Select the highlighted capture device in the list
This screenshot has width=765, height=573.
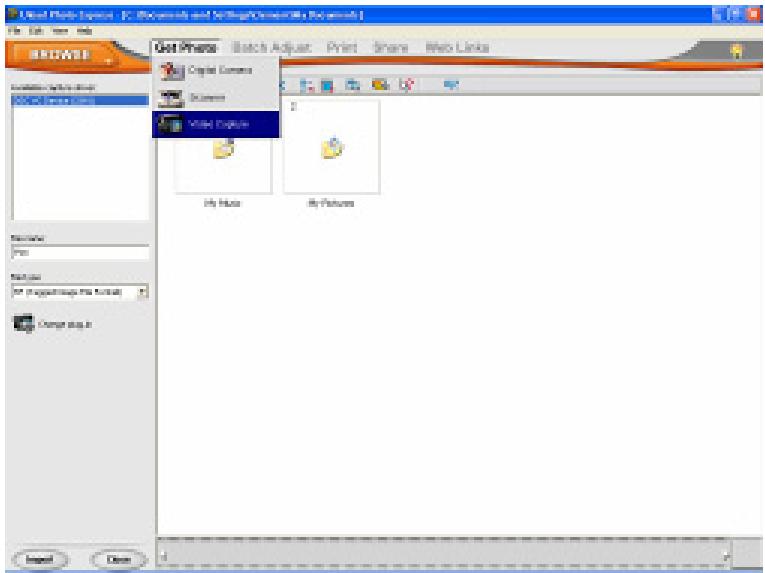click(80, 101)
